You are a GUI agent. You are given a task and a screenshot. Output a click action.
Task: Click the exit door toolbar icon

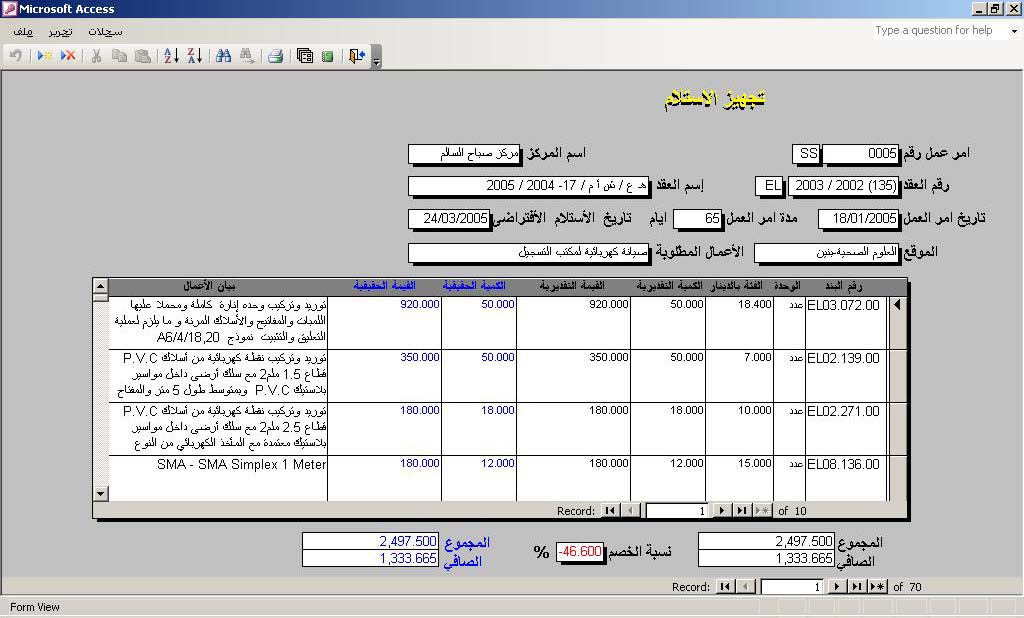tap(356, 56)
